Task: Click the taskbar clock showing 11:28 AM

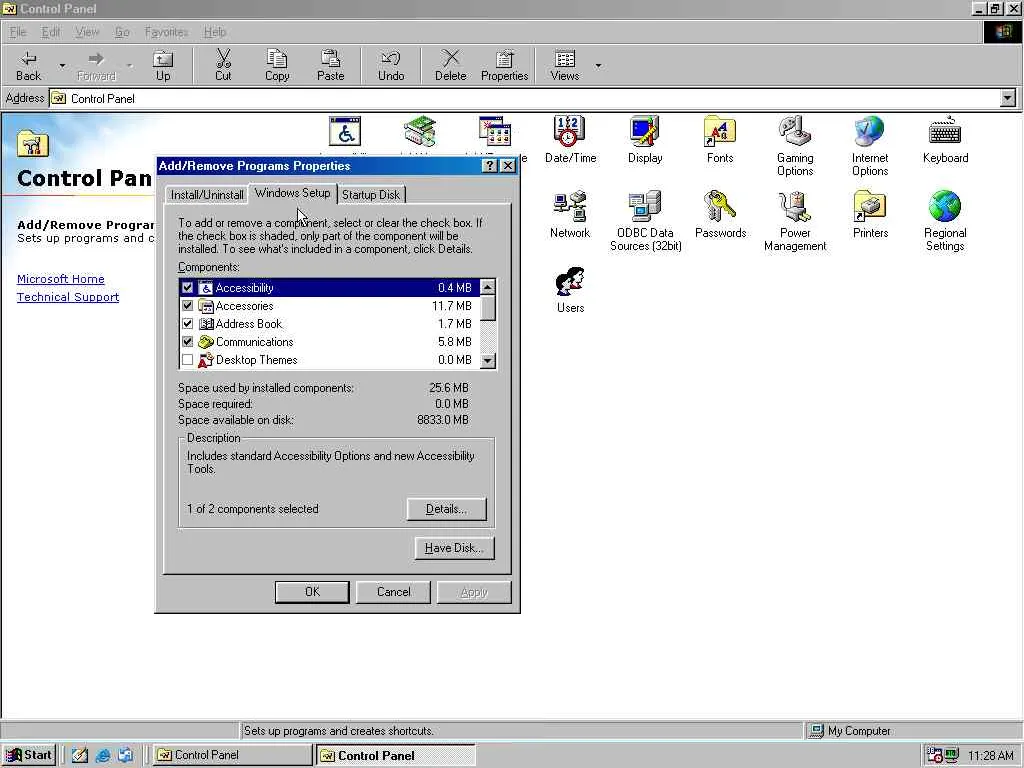Action: point(990,756)
